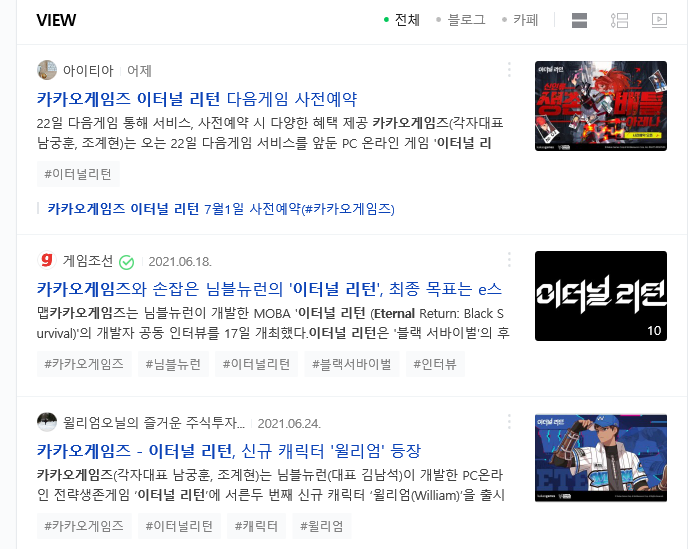The height and width of the screenshot is (549, 688).
Task: Select the 전체 filter option
Action: pos(402,20)
